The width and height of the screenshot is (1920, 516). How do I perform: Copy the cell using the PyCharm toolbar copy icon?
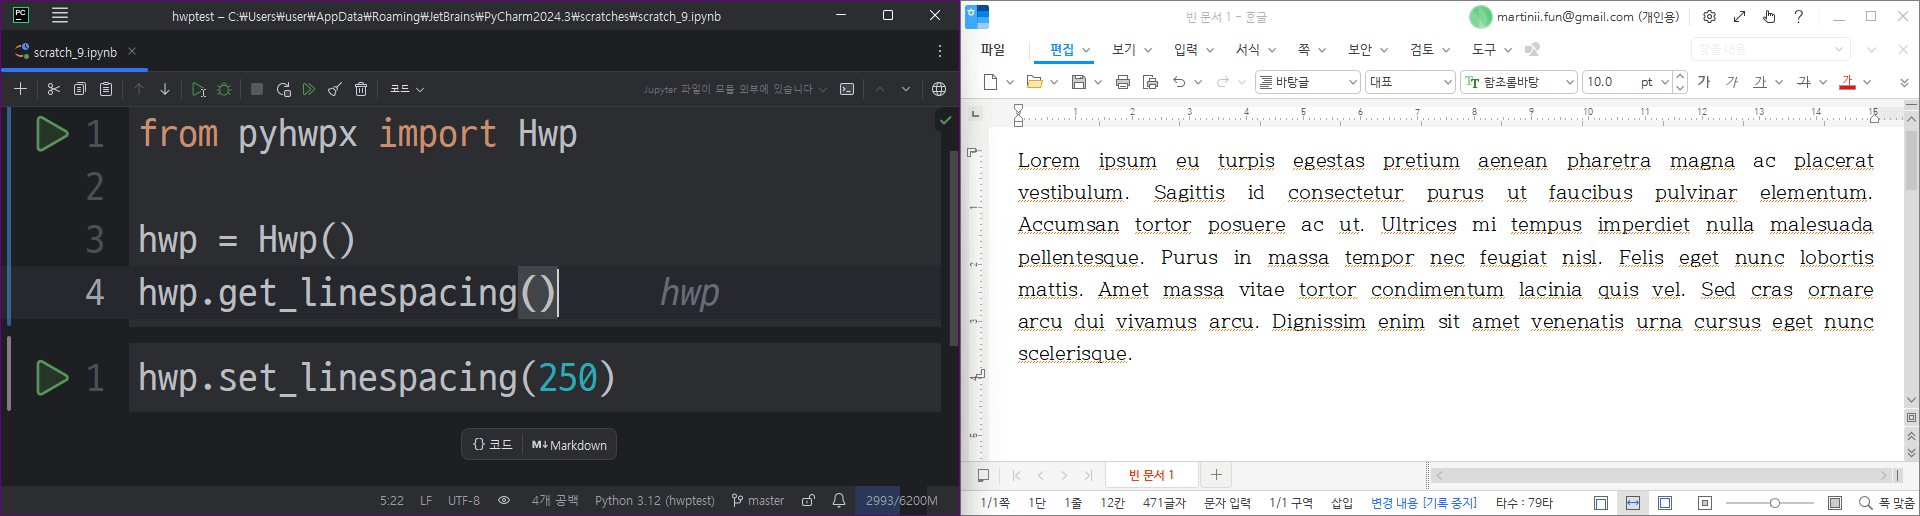click(x=80, y=89)
